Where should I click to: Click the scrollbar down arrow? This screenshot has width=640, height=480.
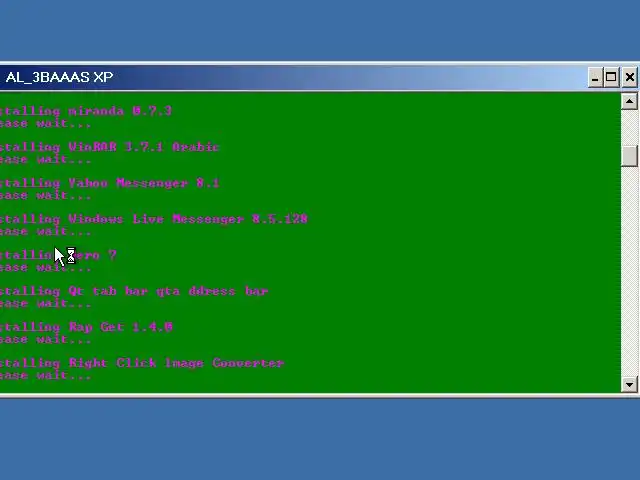click(x=629, y=384)
